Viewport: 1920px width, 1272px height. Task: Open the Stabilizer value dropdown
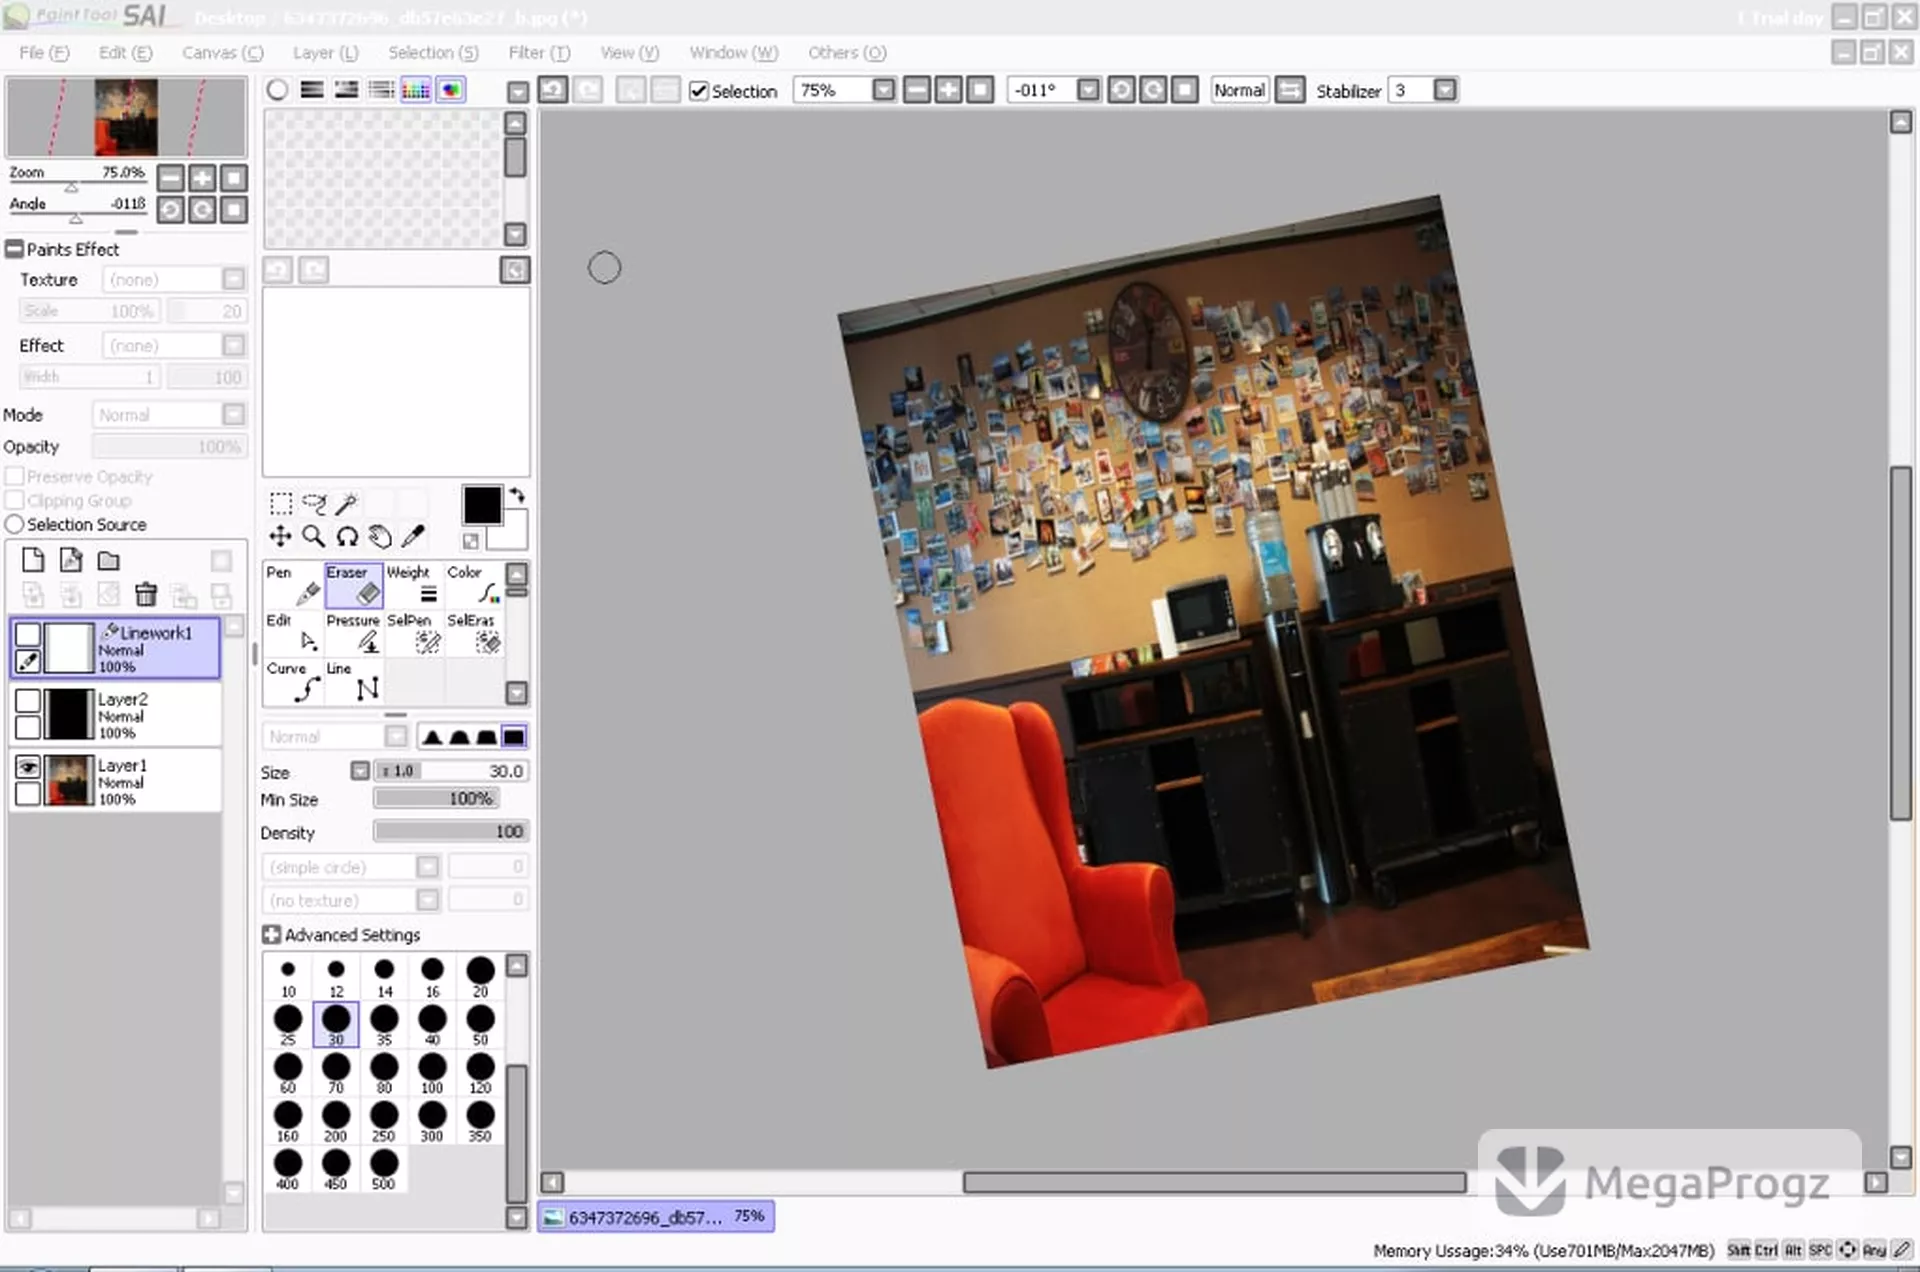[1444, 90]
